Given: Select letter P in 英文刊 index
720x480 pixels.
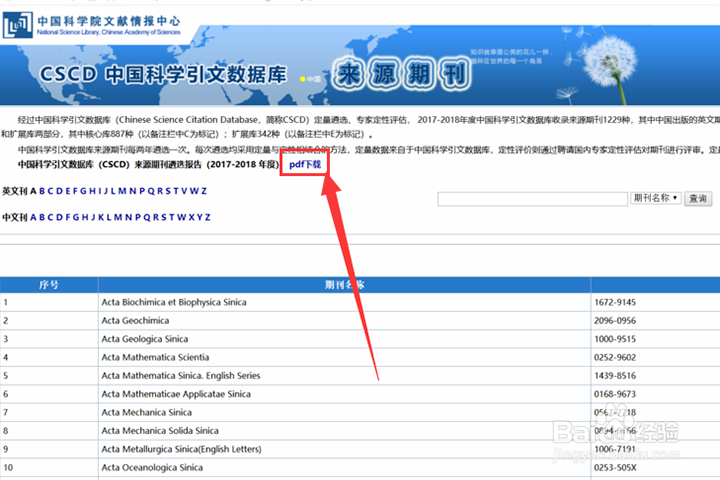Looking at the screenshot, I should pos(142,191).
